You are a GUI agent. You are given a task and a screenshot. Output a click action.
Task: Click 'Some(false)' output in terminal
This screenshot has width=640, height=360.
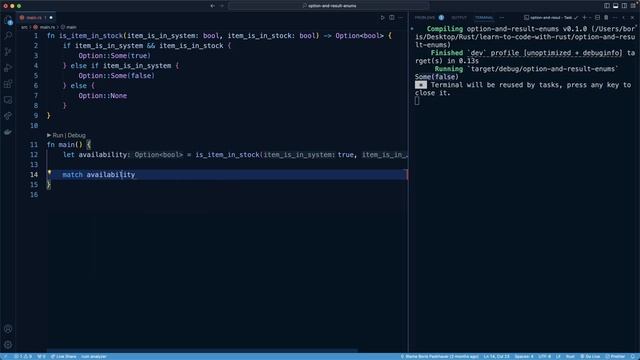[x=436, y=77]
